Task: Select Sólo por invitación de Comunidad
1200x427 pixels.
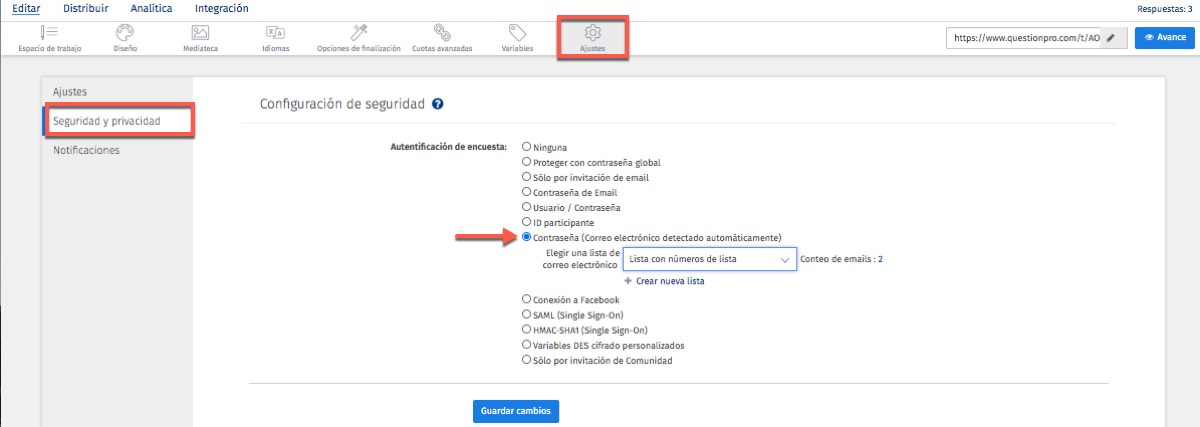Action: tap(527, 360)
